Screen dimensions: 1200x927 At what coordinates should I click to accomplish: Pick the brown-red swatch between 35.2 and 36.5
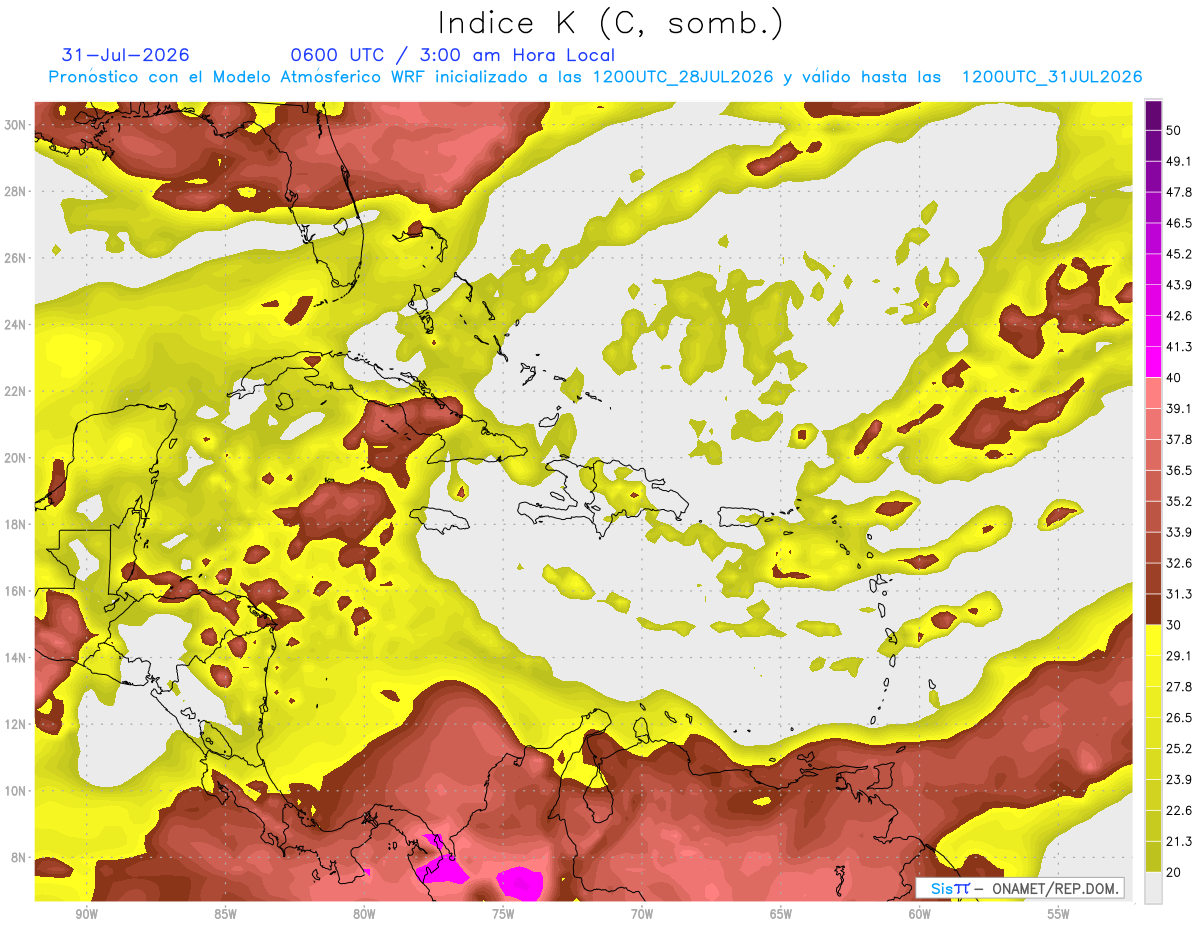coord(1153,485)
